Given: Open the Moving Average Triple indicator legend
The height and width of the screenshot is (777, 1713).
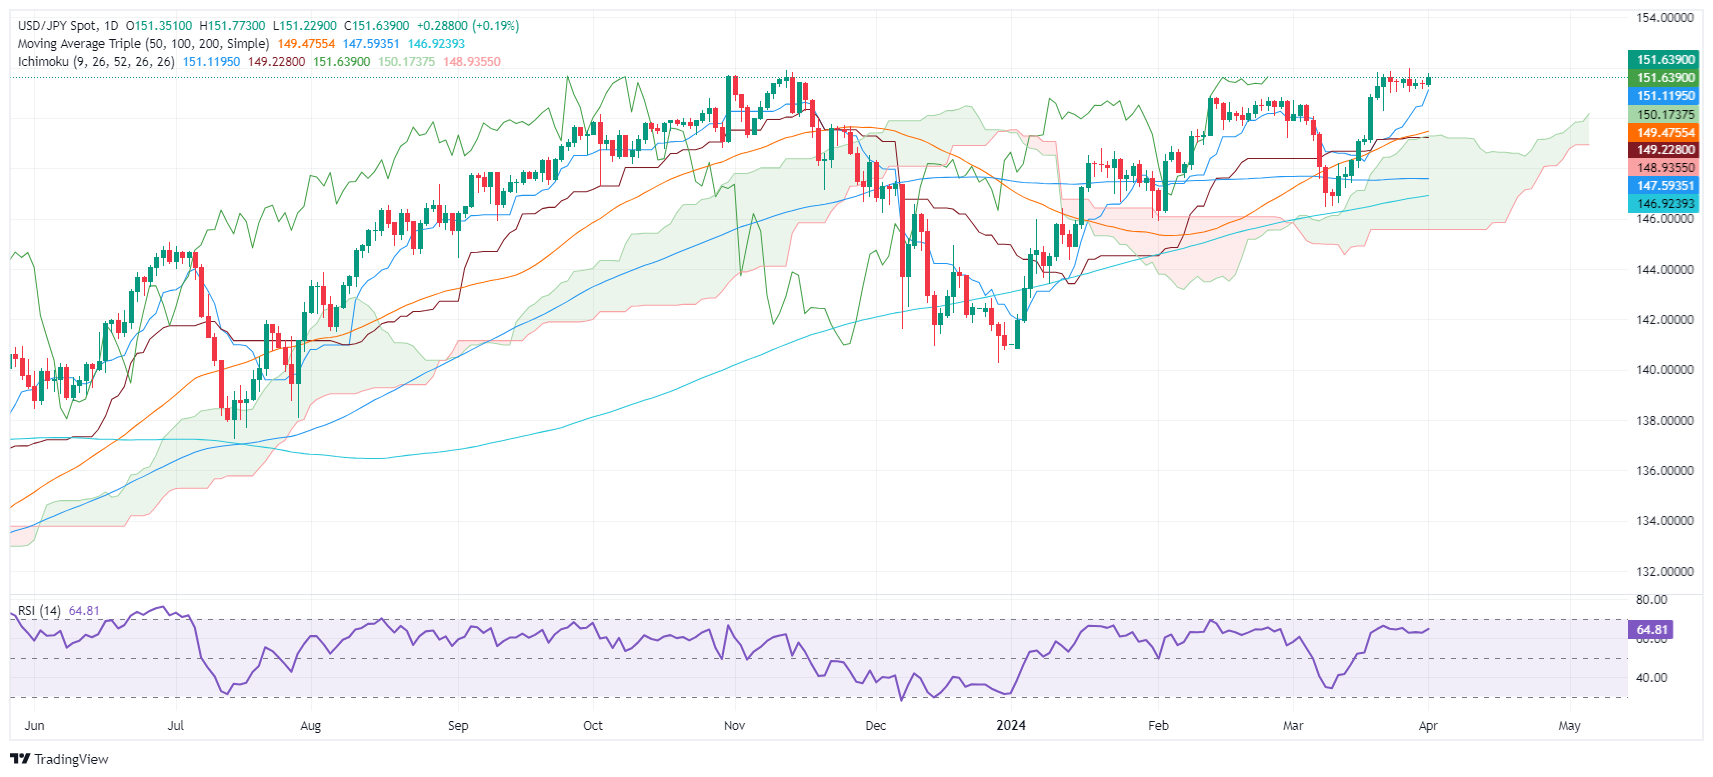Looking at the screenshot, I should pyautogui.click(x=143, y=44).
